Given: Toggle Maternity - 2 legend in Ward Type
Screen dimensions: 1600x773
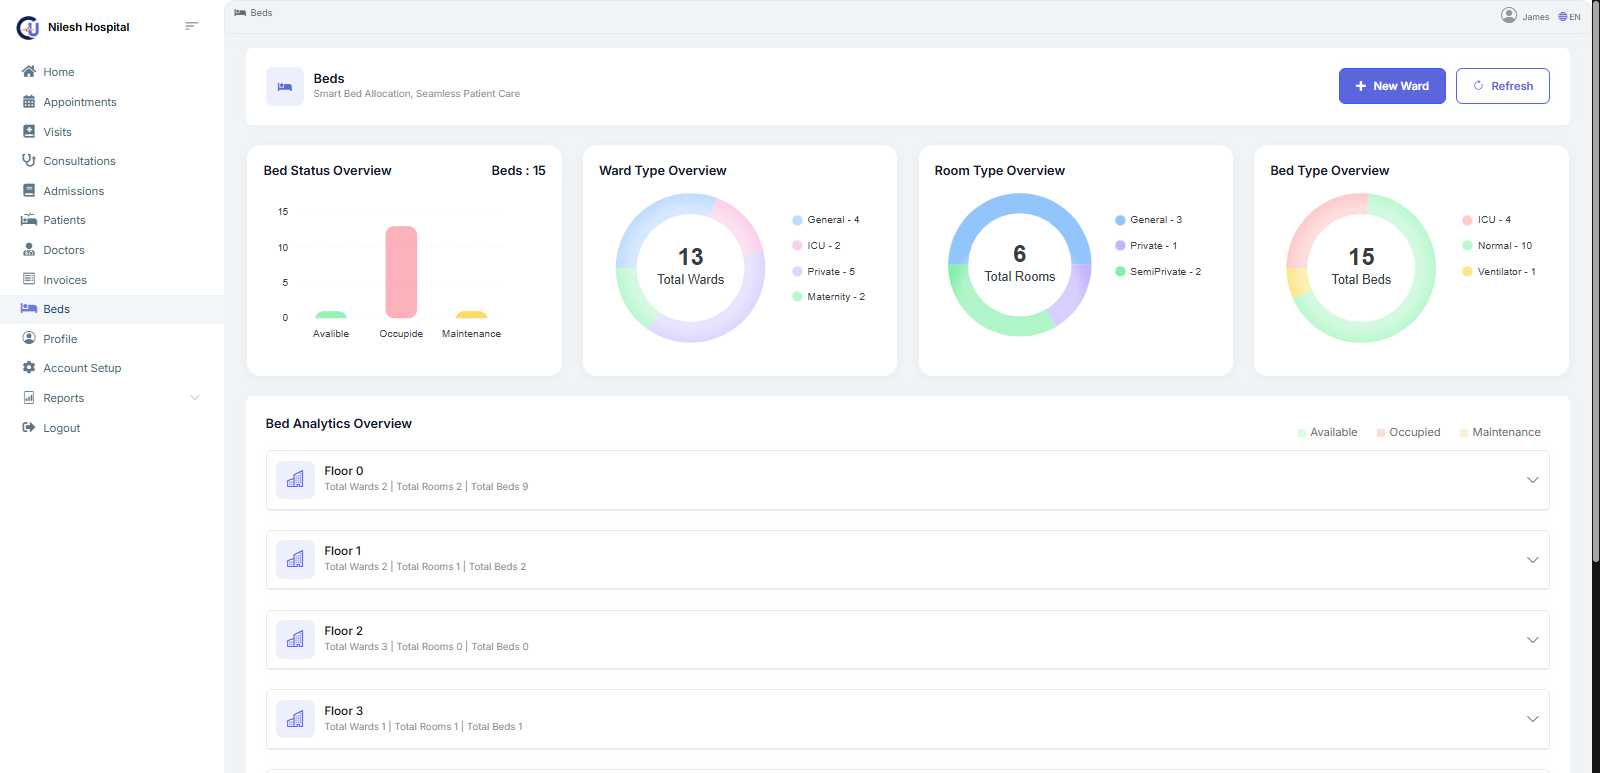Looking at the screenshot, I should point(829,297).
